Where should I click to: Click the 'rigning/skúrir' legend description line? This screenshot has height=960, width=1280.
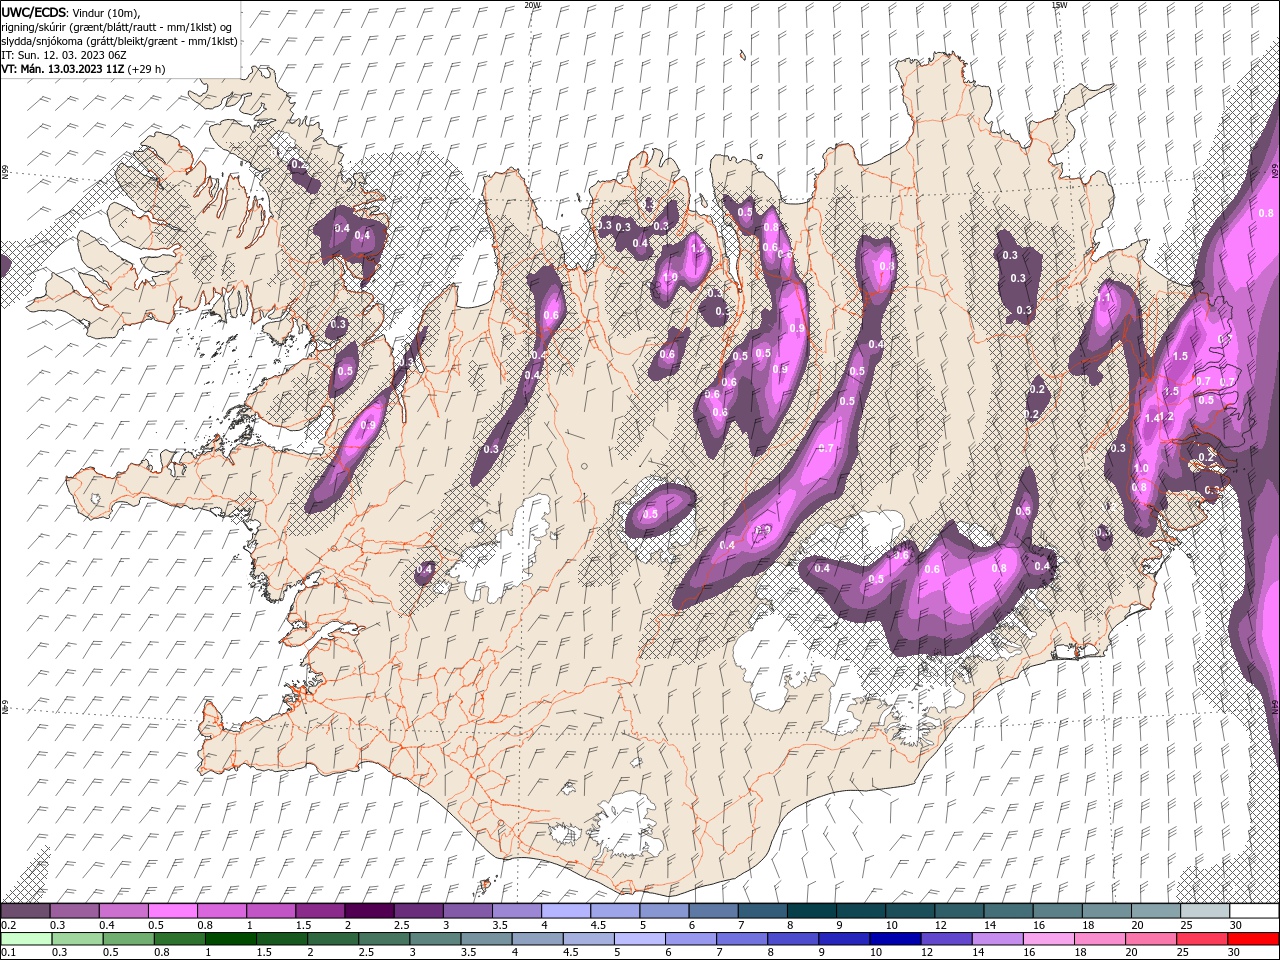coord(118,27)
